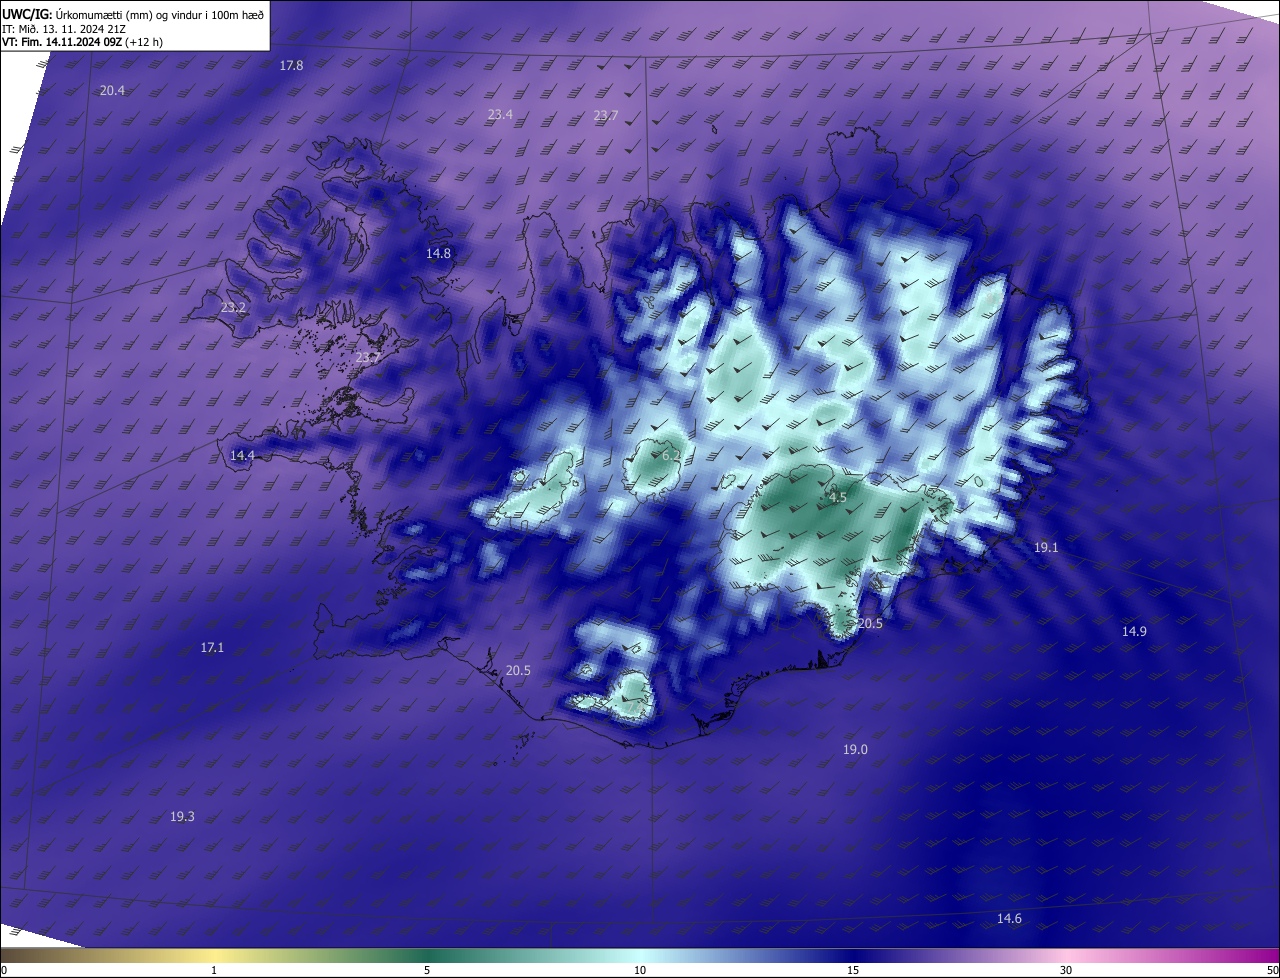Click the 19.1 value label
Image resolution: width=1280 pixels, height=978 pixels.
(1046, 548)
